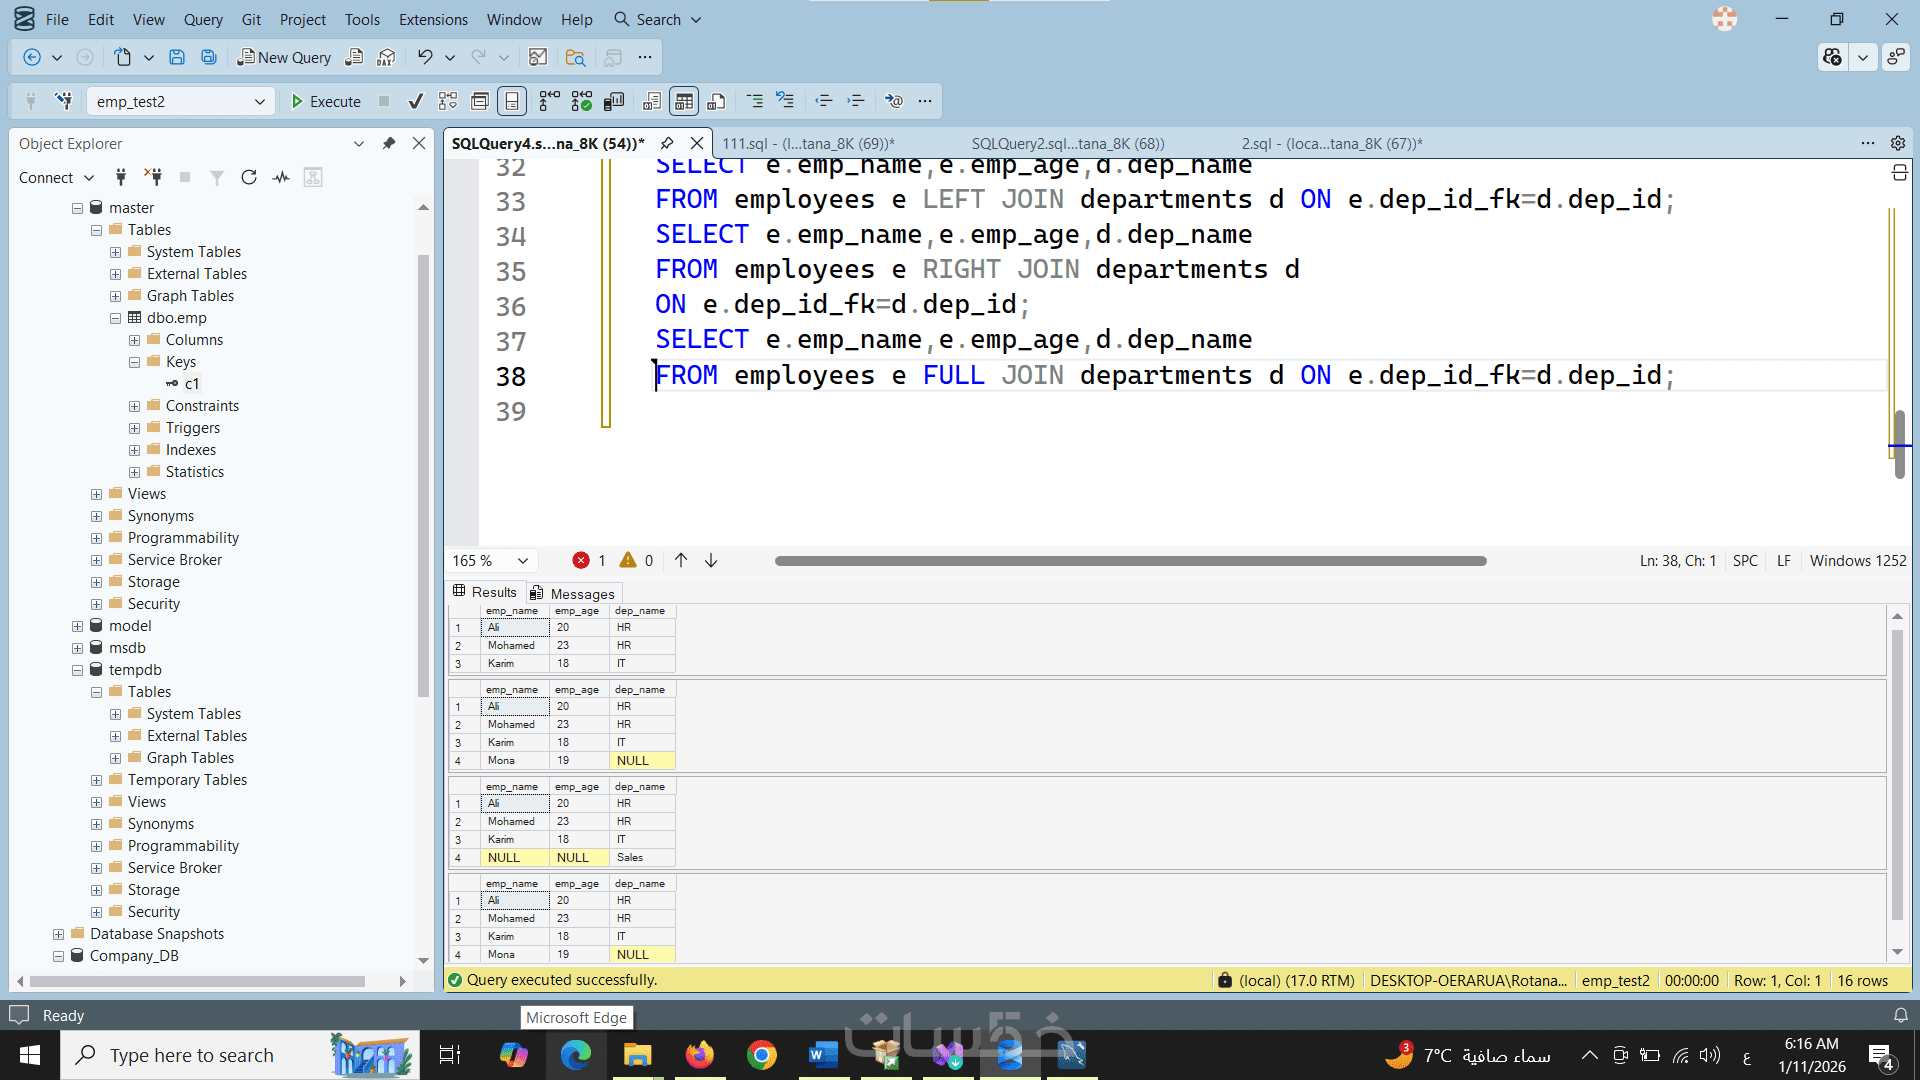1920x1080 pixels.
Task: Open Chrome from the taskbar
Action: [761, 1055]
